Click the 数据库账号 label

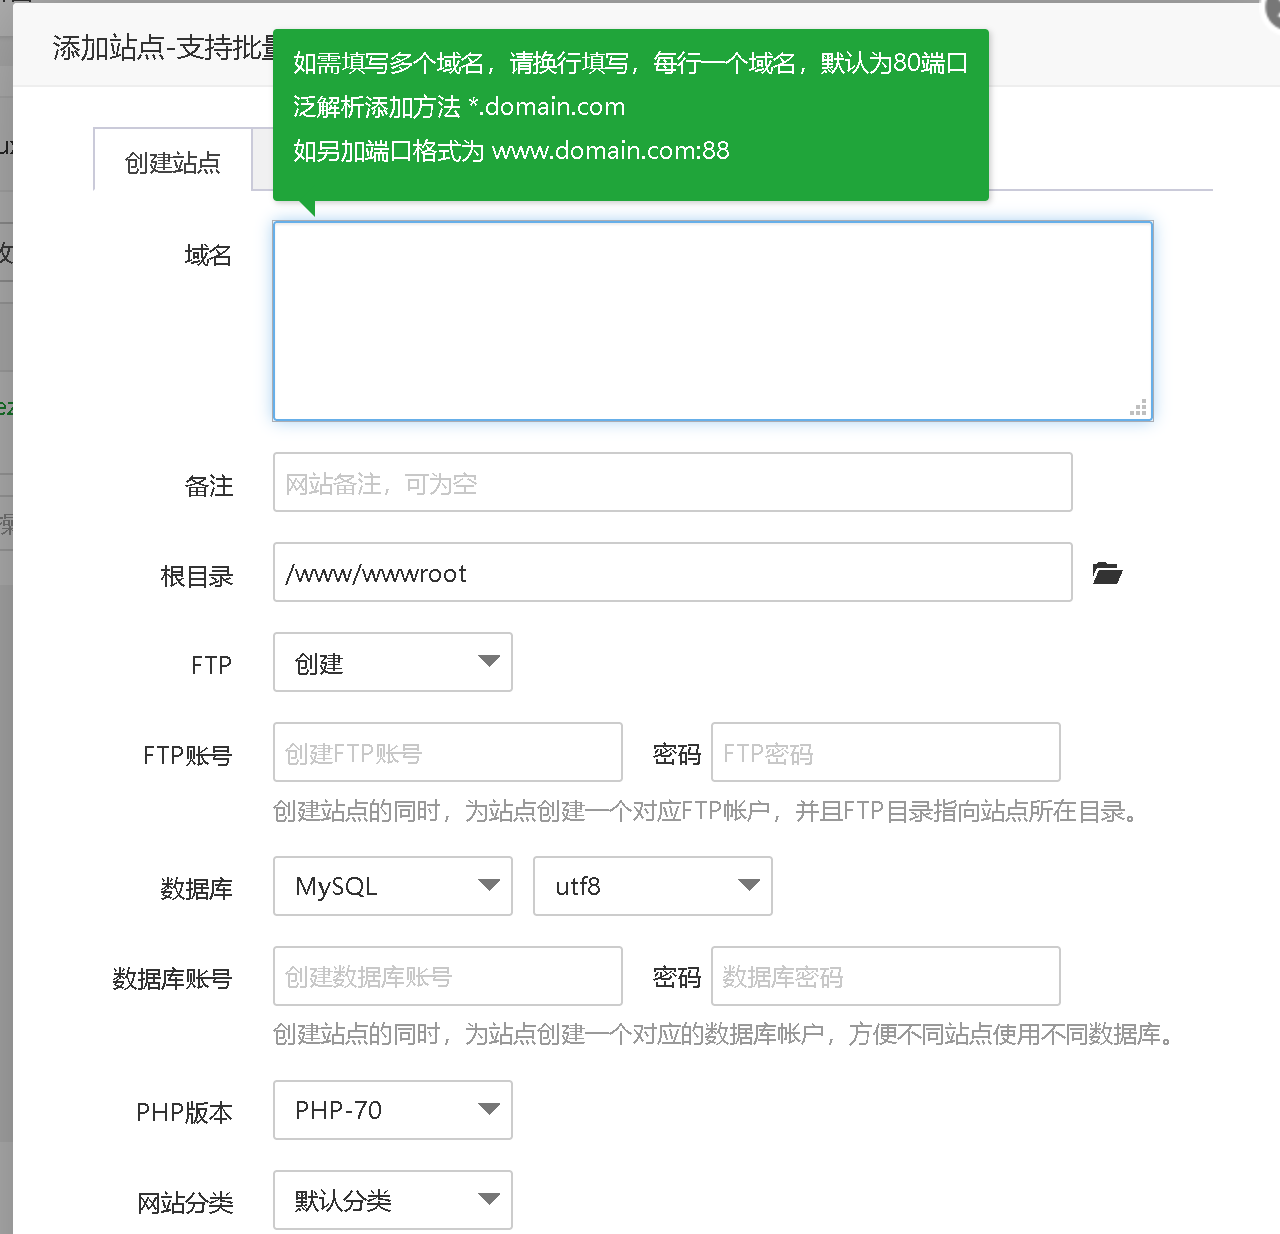pyautogui.click(x=172, y=978)
